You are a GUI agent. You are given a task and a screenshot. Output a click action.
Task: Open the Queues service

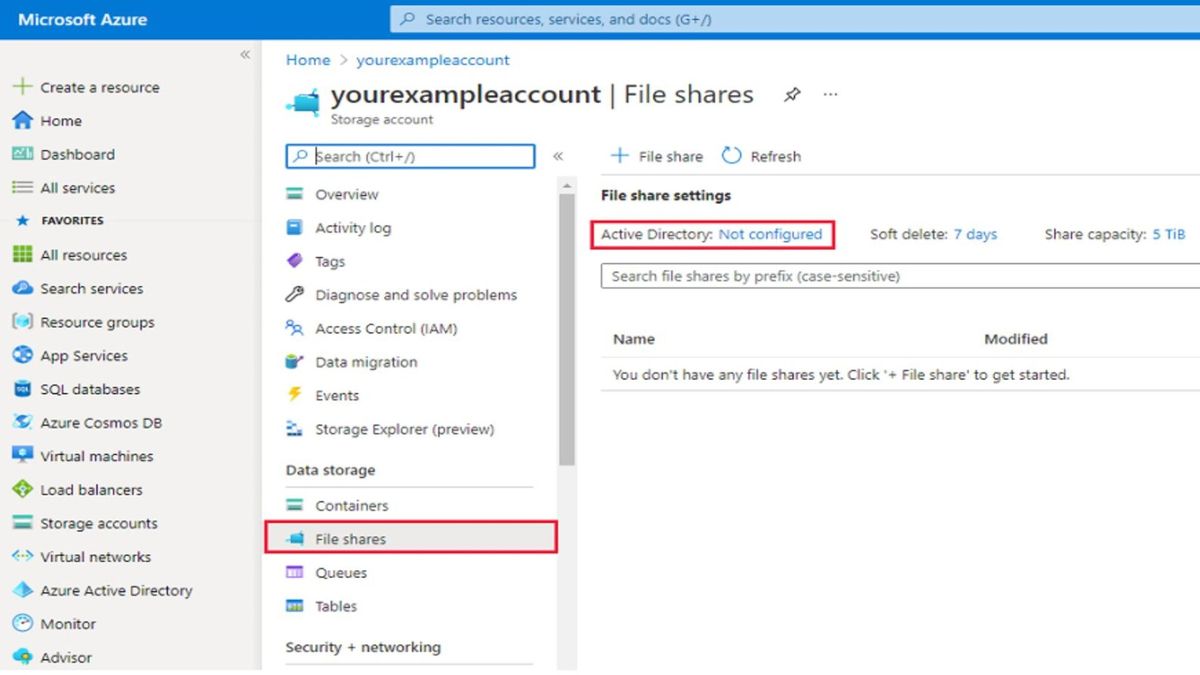point(344,572)
